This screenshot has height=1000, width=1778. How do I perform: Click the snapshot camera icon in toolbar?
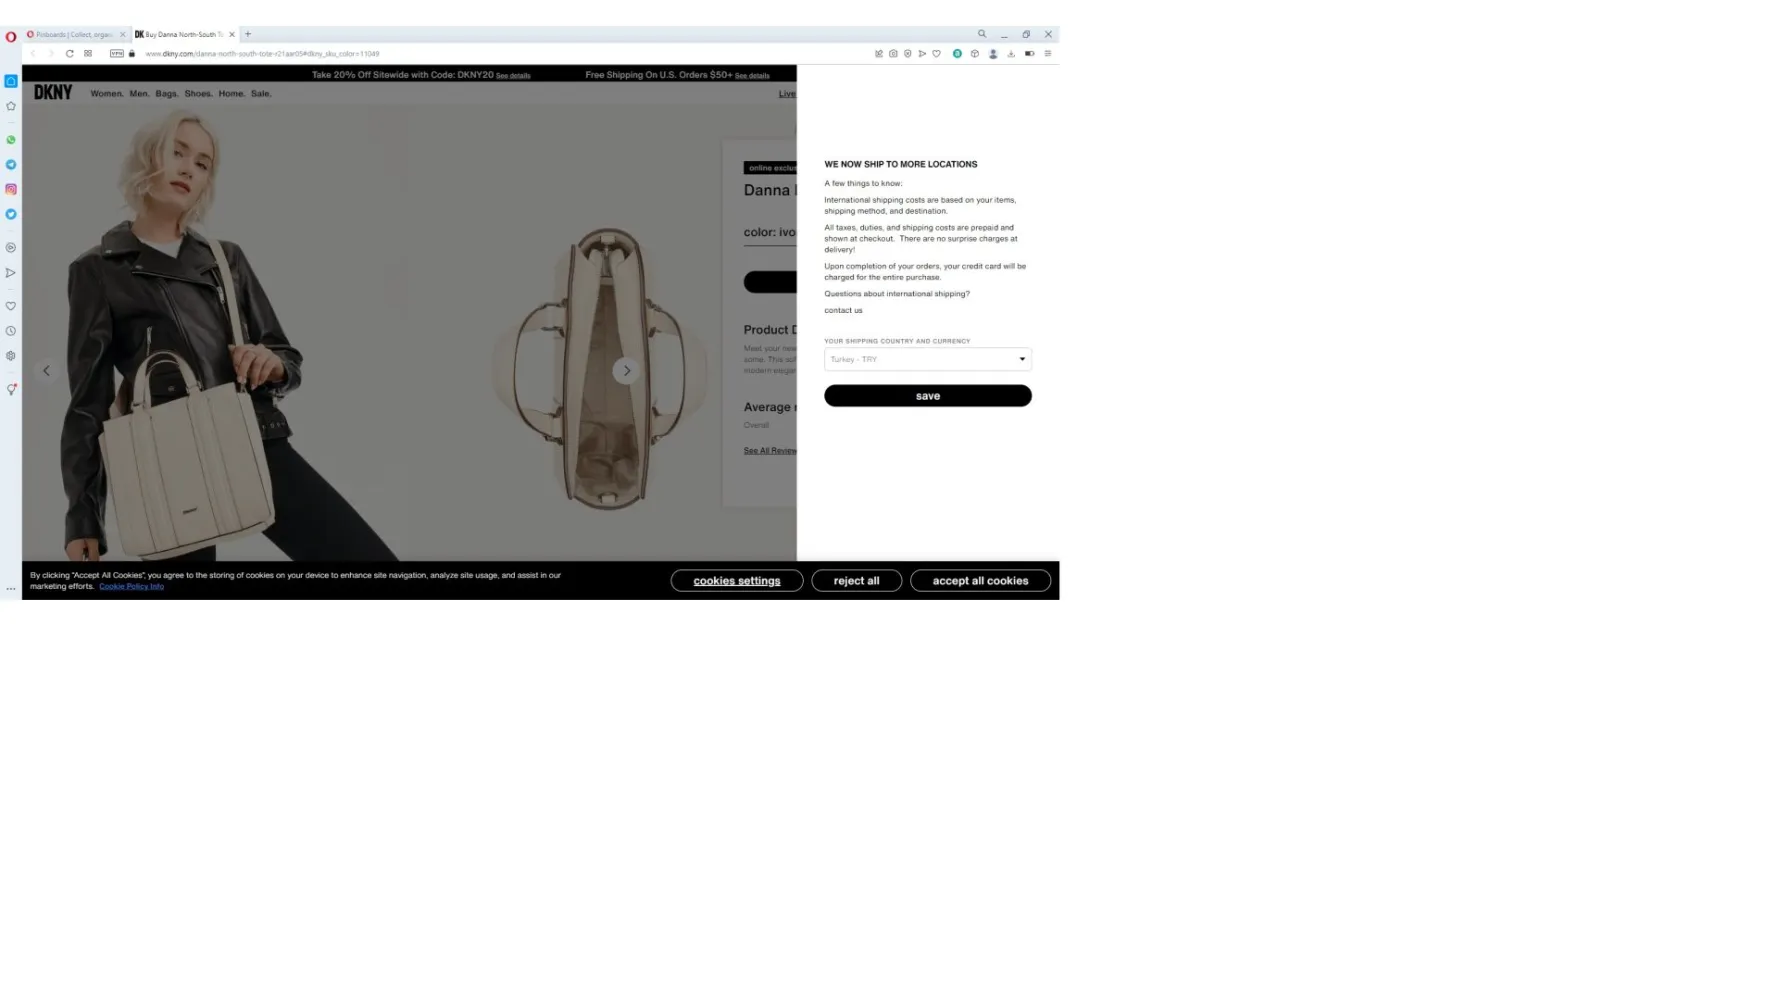coord(893,54)
